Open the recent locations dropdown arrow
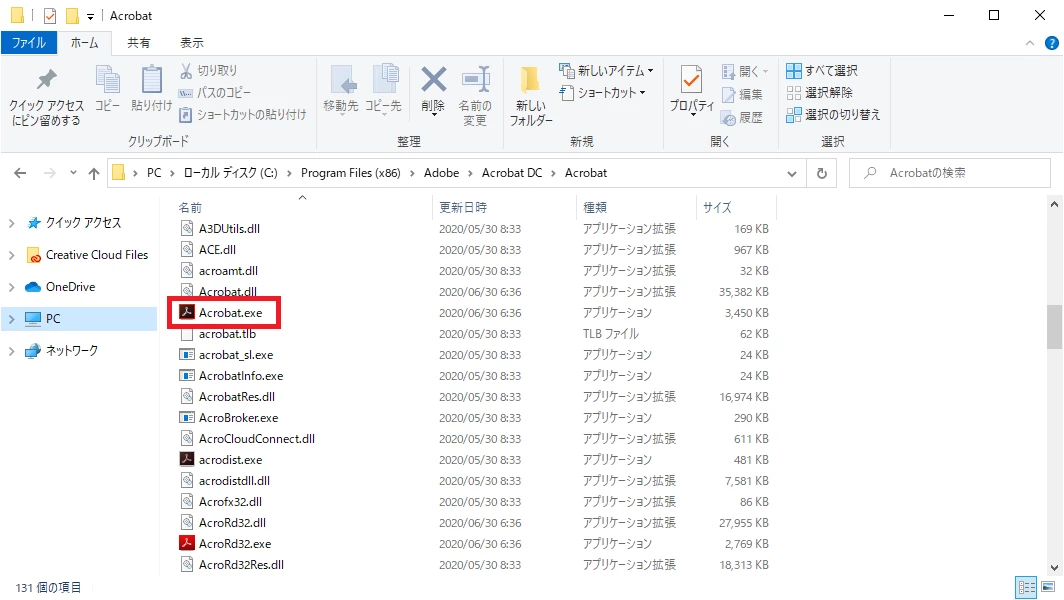1064x600 pixels. [73, 173]
